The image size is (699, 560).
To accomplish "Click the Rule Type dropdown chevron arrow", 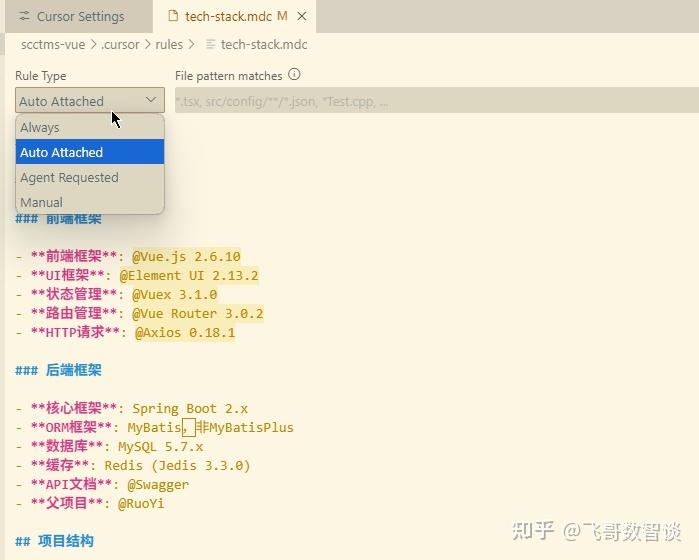I will 151,99.
